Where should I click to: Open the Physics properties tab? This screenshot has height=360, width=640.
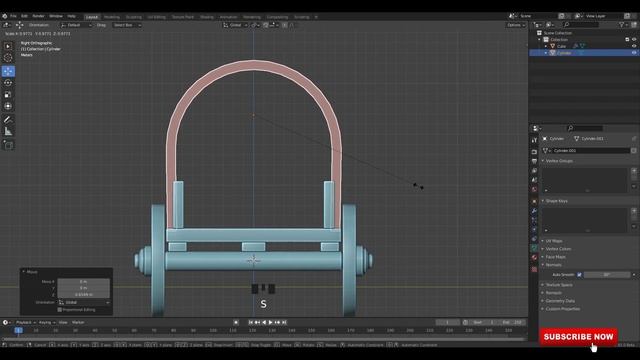click(534, 229)
